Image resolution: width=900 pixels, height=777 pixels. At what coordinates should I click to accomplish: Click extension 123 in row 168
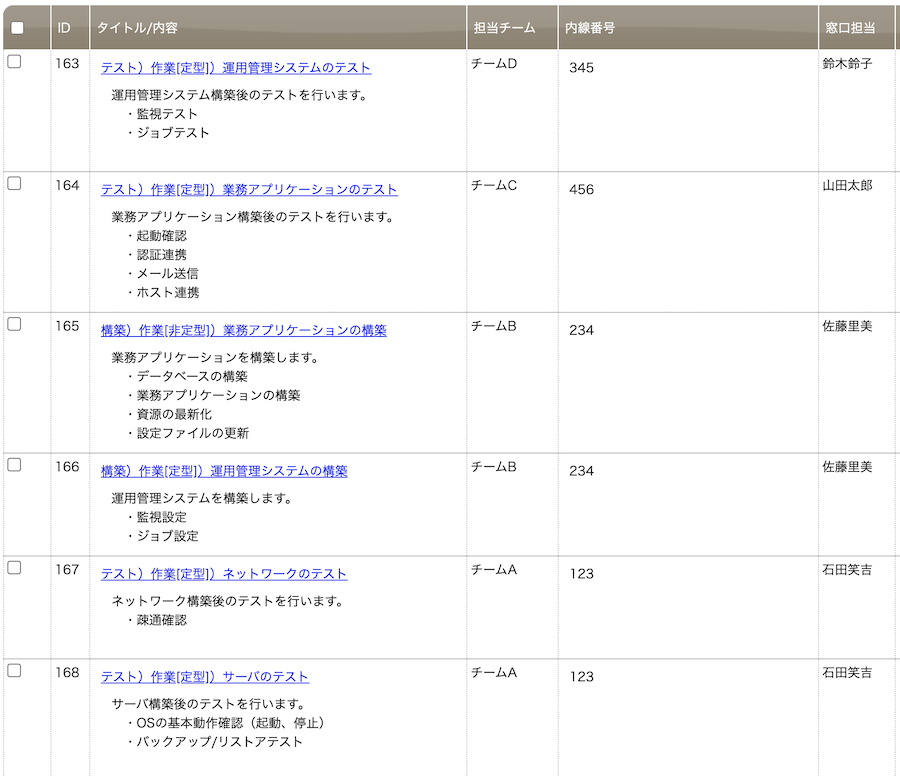pos(581,677)
